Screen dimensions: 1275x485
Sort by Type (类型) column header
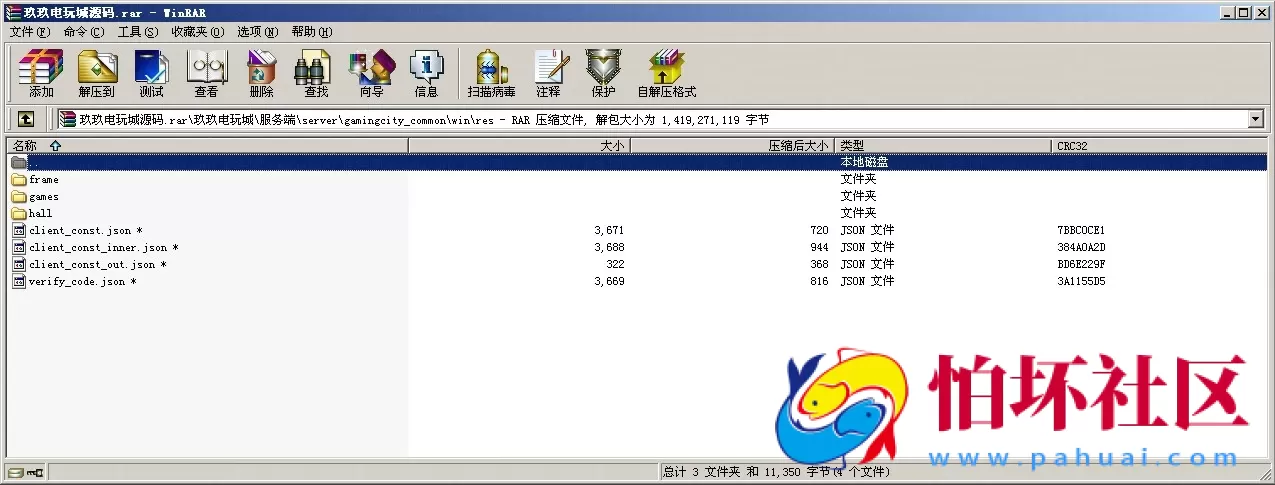tap(943, 146)
